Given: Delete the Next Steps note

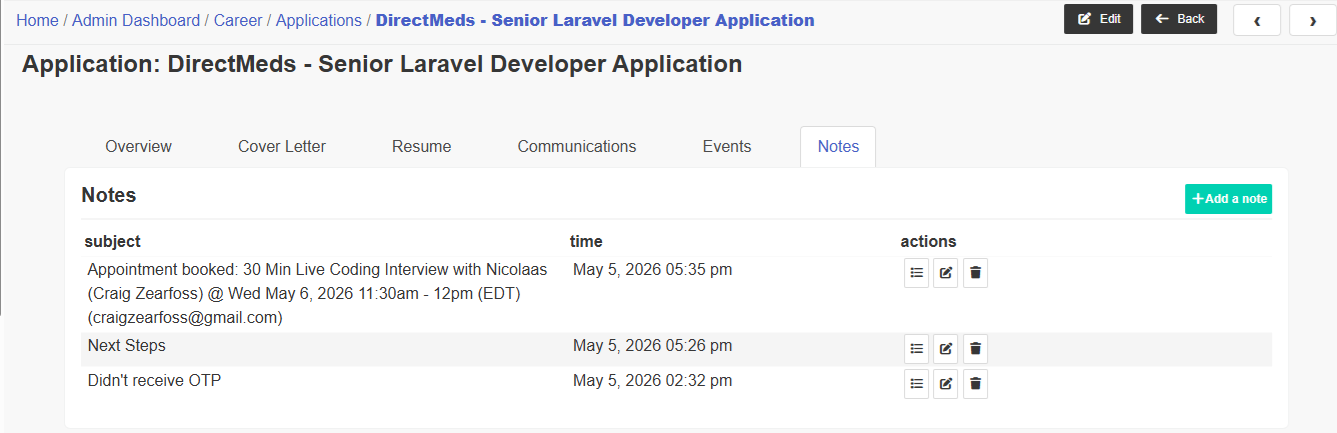Looking at the screenshot, I should click(976, 349).
